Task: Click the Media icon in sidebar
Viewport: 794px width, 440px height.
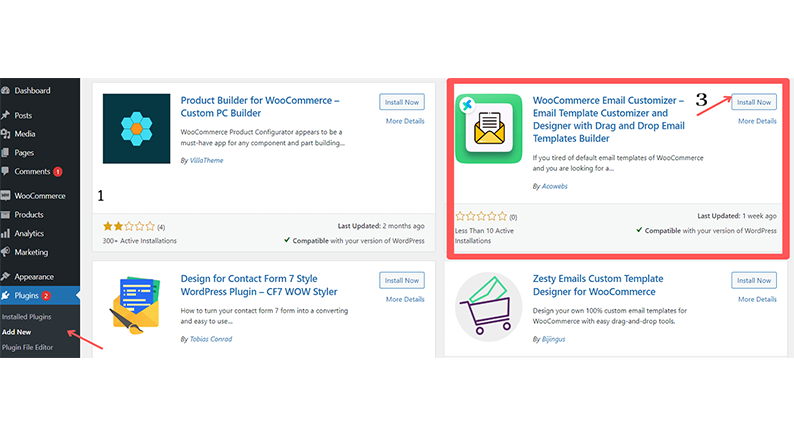Action: point(6,134)
